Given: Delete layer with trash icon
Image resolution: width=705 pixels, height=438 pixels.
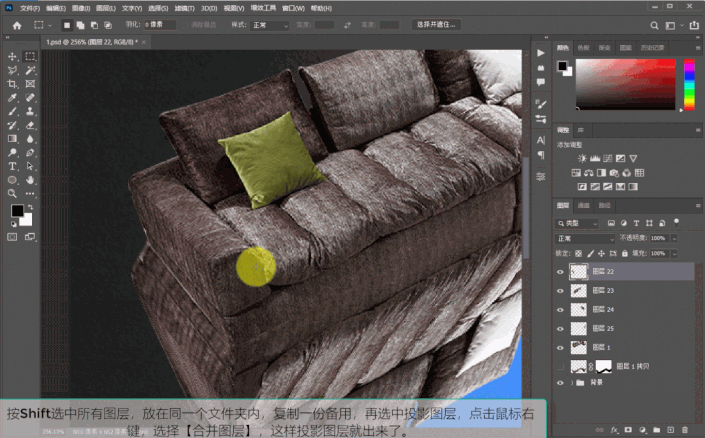Looking at the screenshot, I should (685, 430).
